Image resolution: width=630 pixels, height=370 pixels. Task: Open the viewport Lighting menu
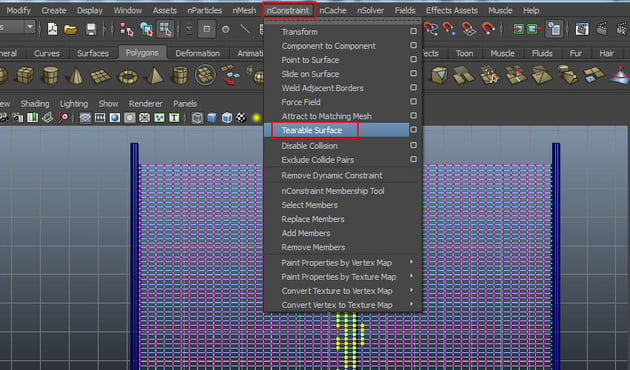74,104
